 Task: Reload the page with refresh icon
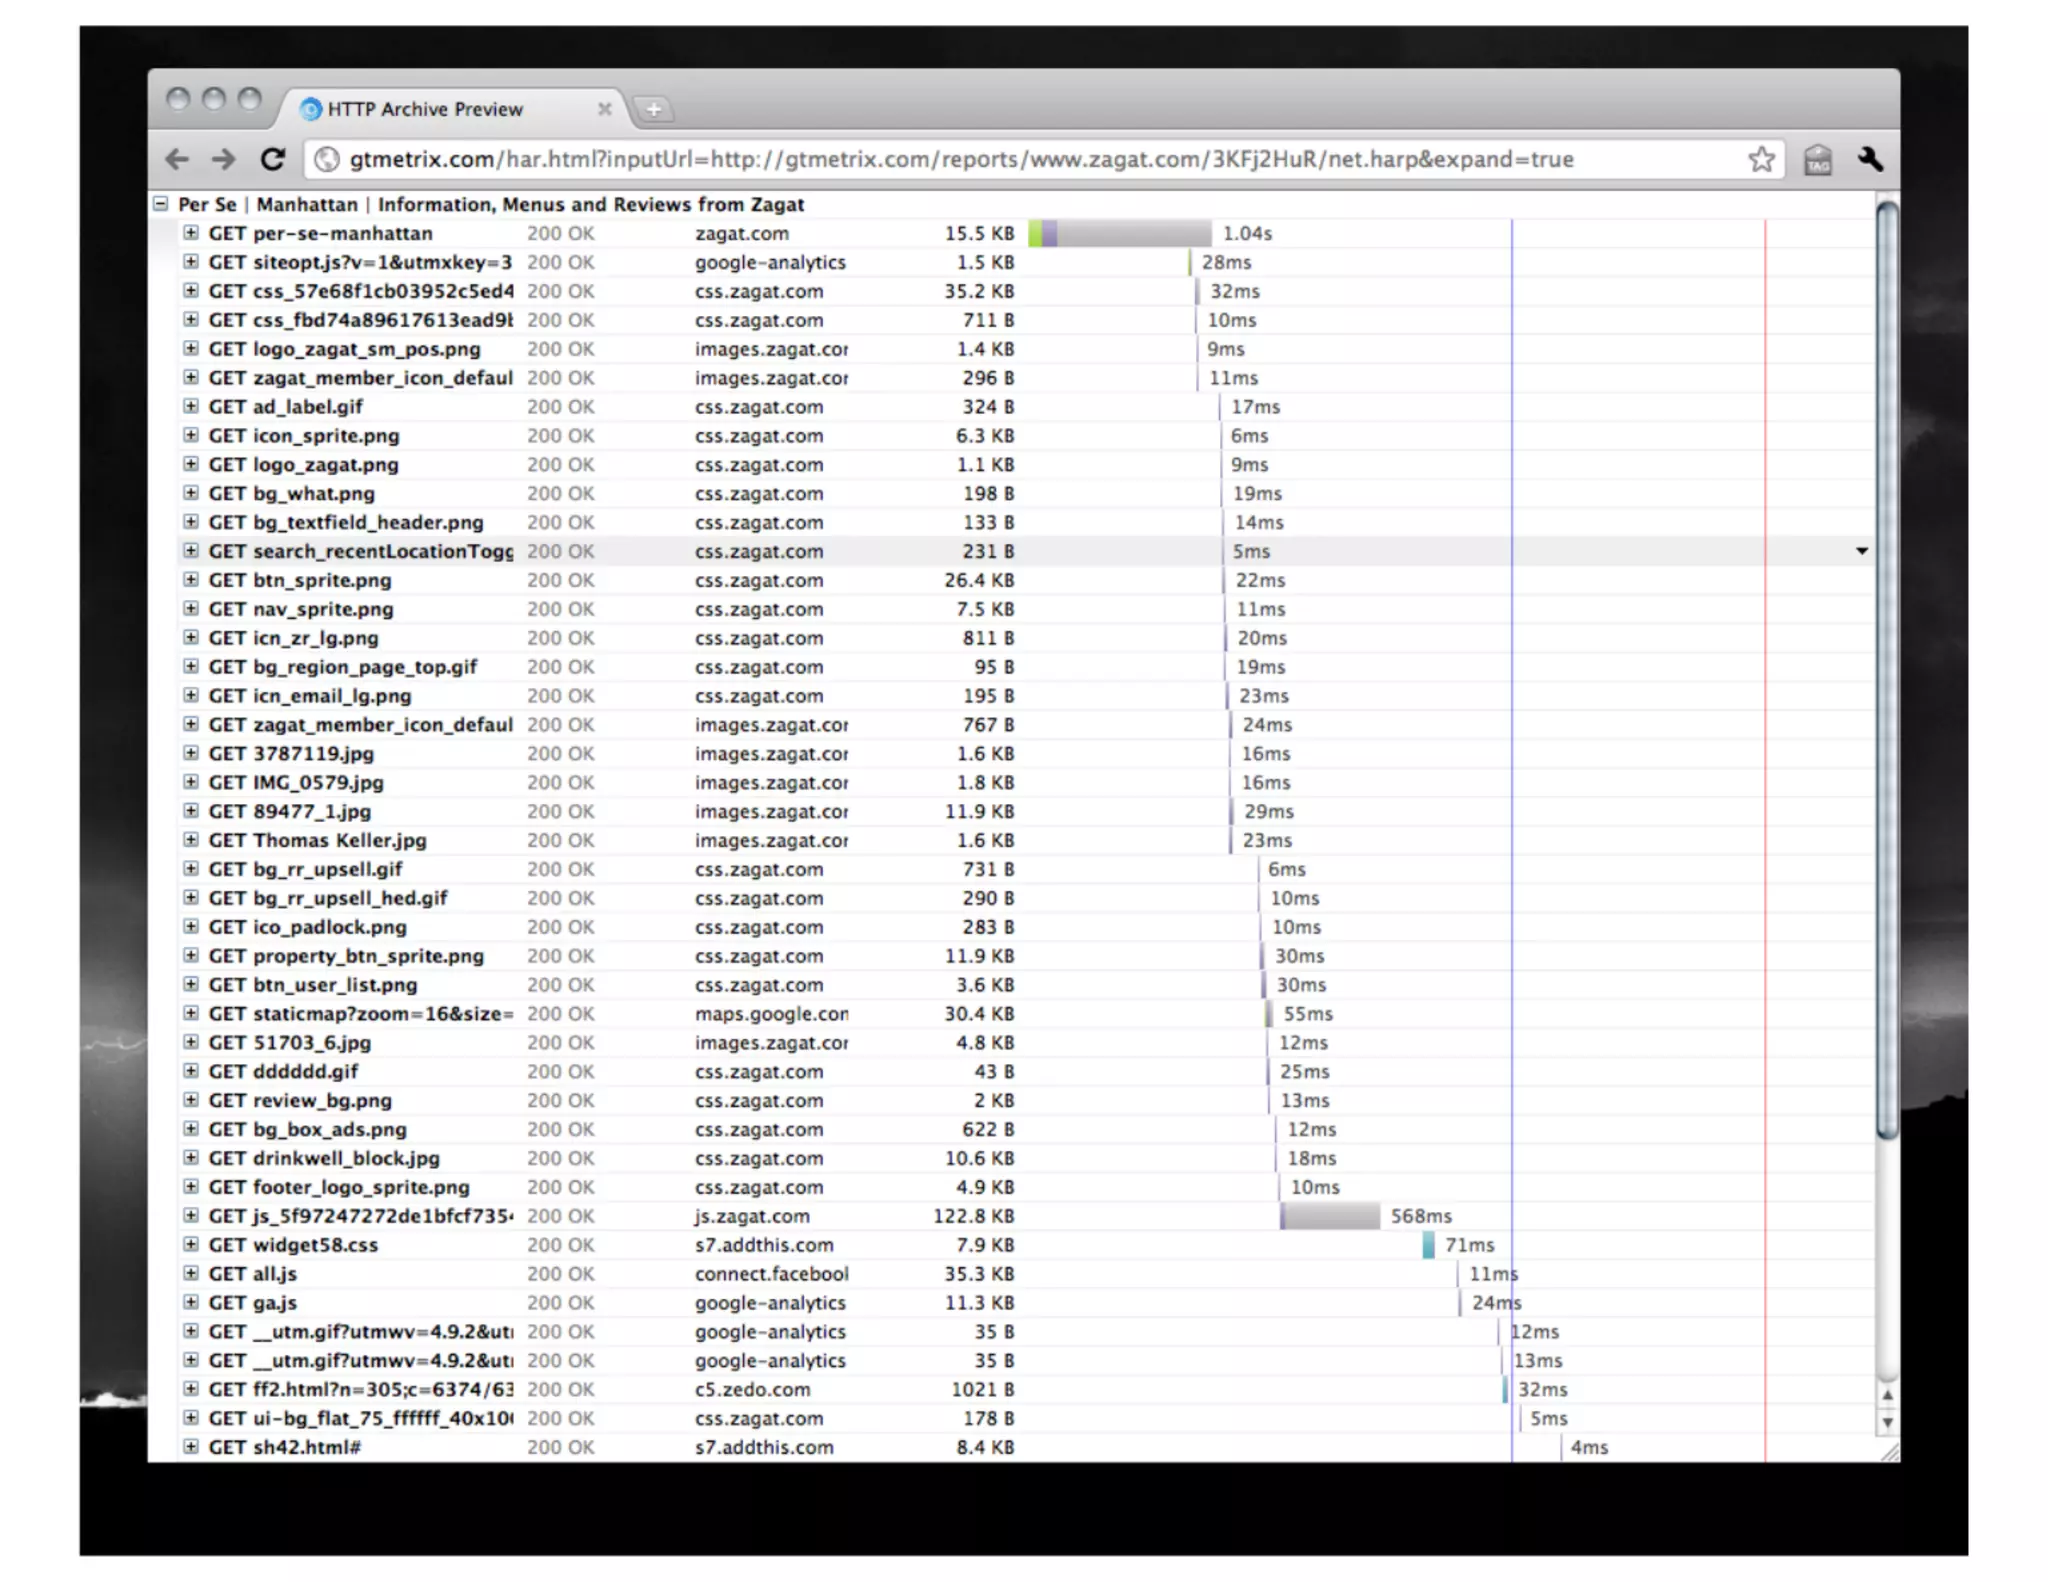[273, 160]
